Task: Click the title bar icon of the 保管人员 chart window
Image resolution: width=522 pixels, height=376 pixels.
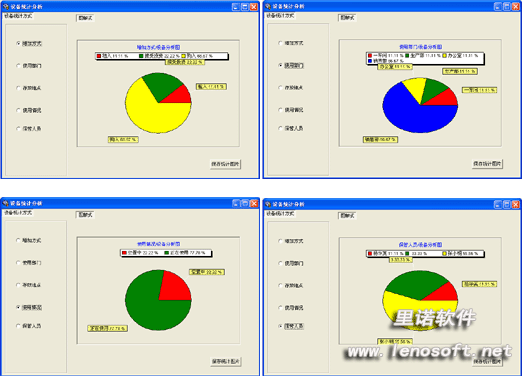Action: point(268,204)
